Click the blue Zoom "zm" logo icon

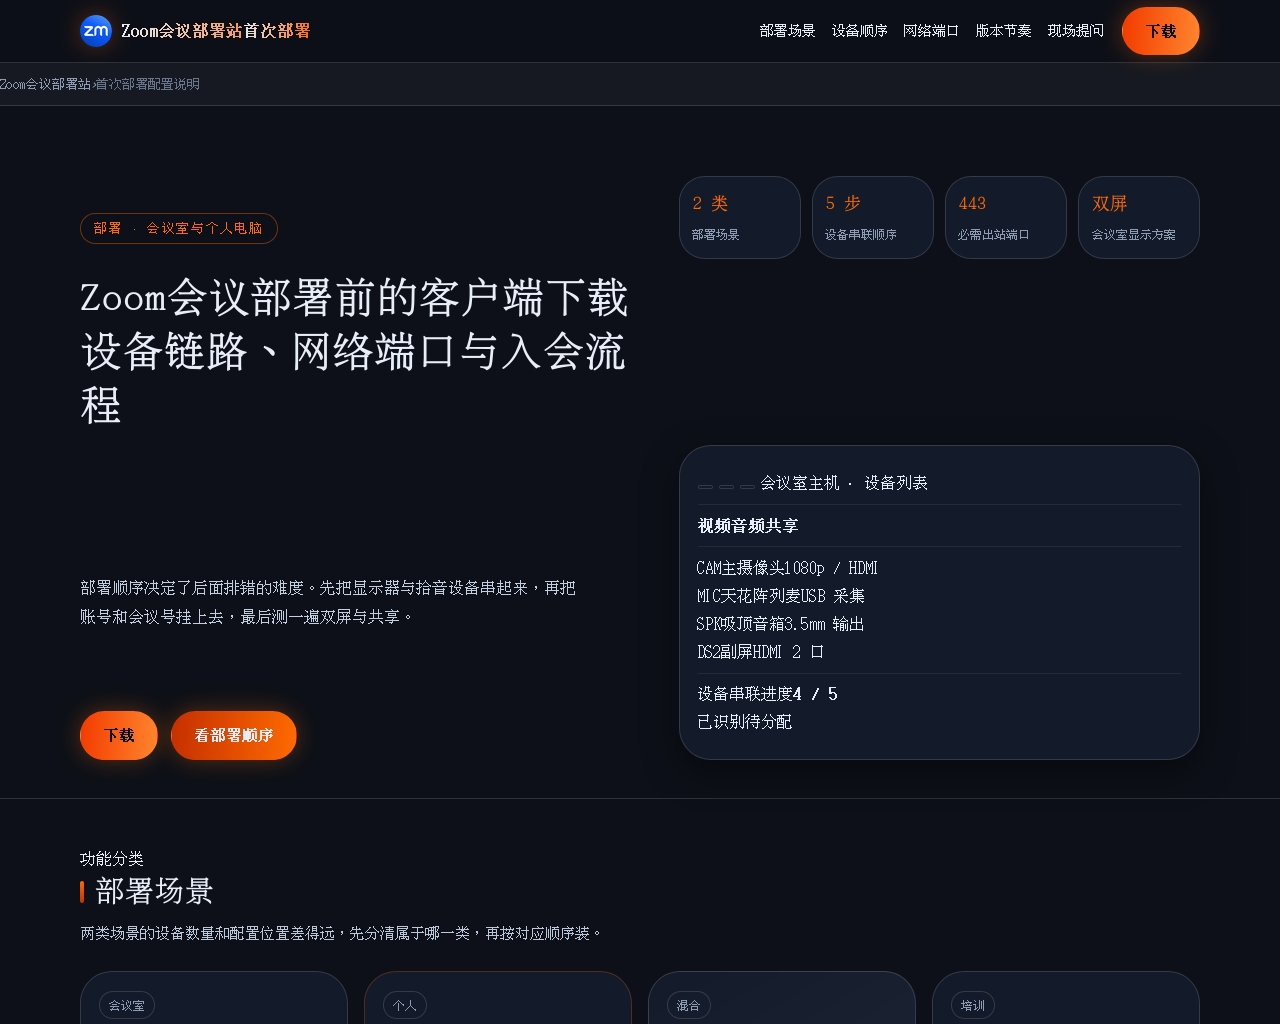tap(96, 31)
